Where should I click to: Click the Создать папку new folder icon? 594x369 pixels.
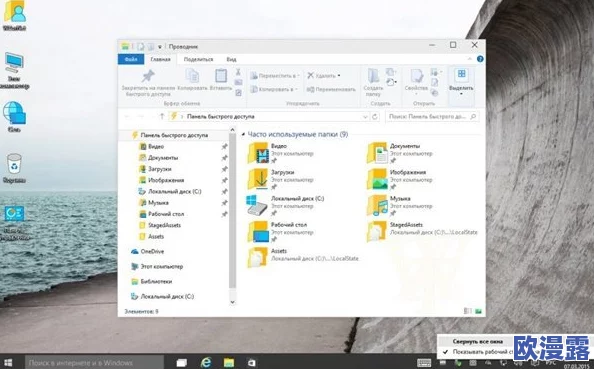point(373,76)
